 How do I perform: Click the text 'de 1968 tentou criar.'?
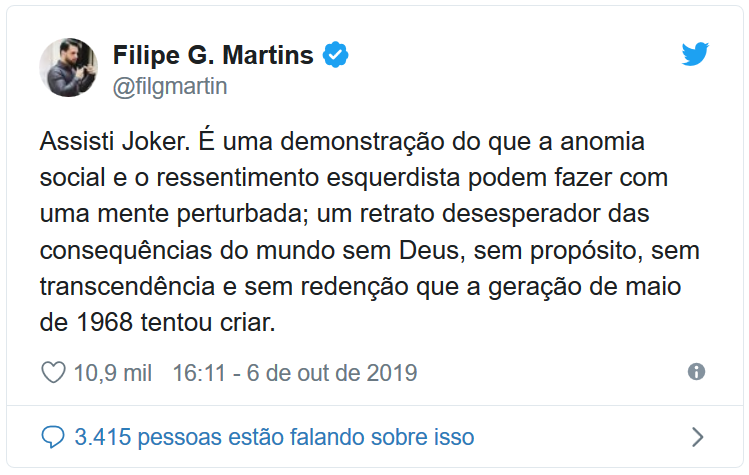(158, 323)
